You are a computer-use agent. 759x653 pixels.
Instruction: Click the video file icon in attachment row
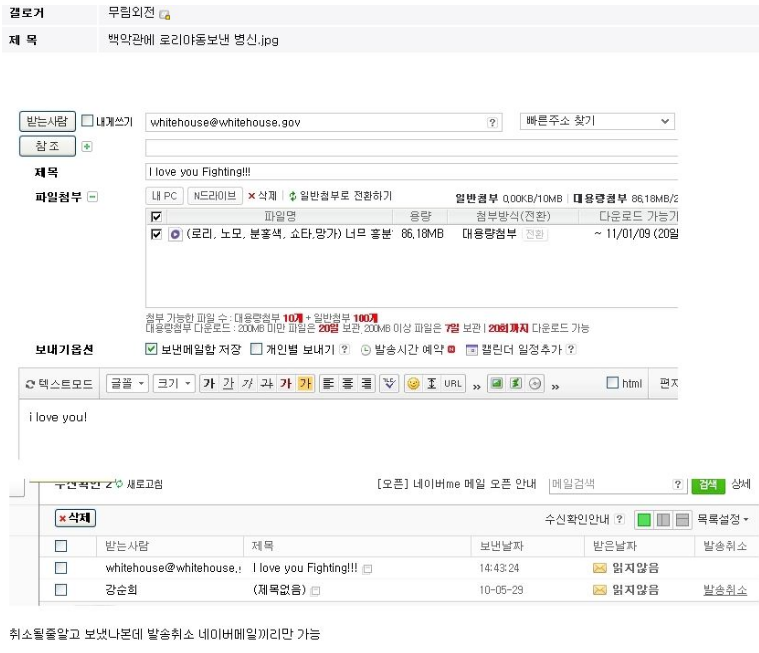(x=175, y=234)
